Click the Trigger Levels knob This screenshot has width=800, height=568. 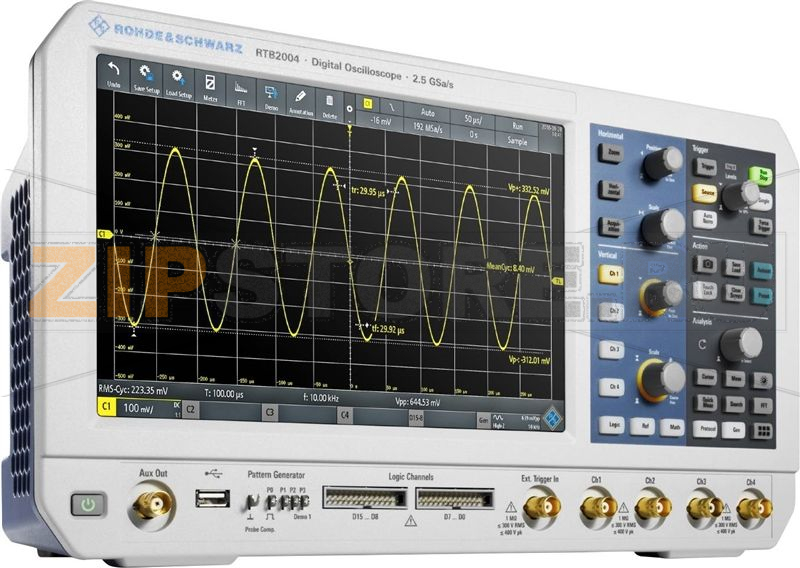741,195
